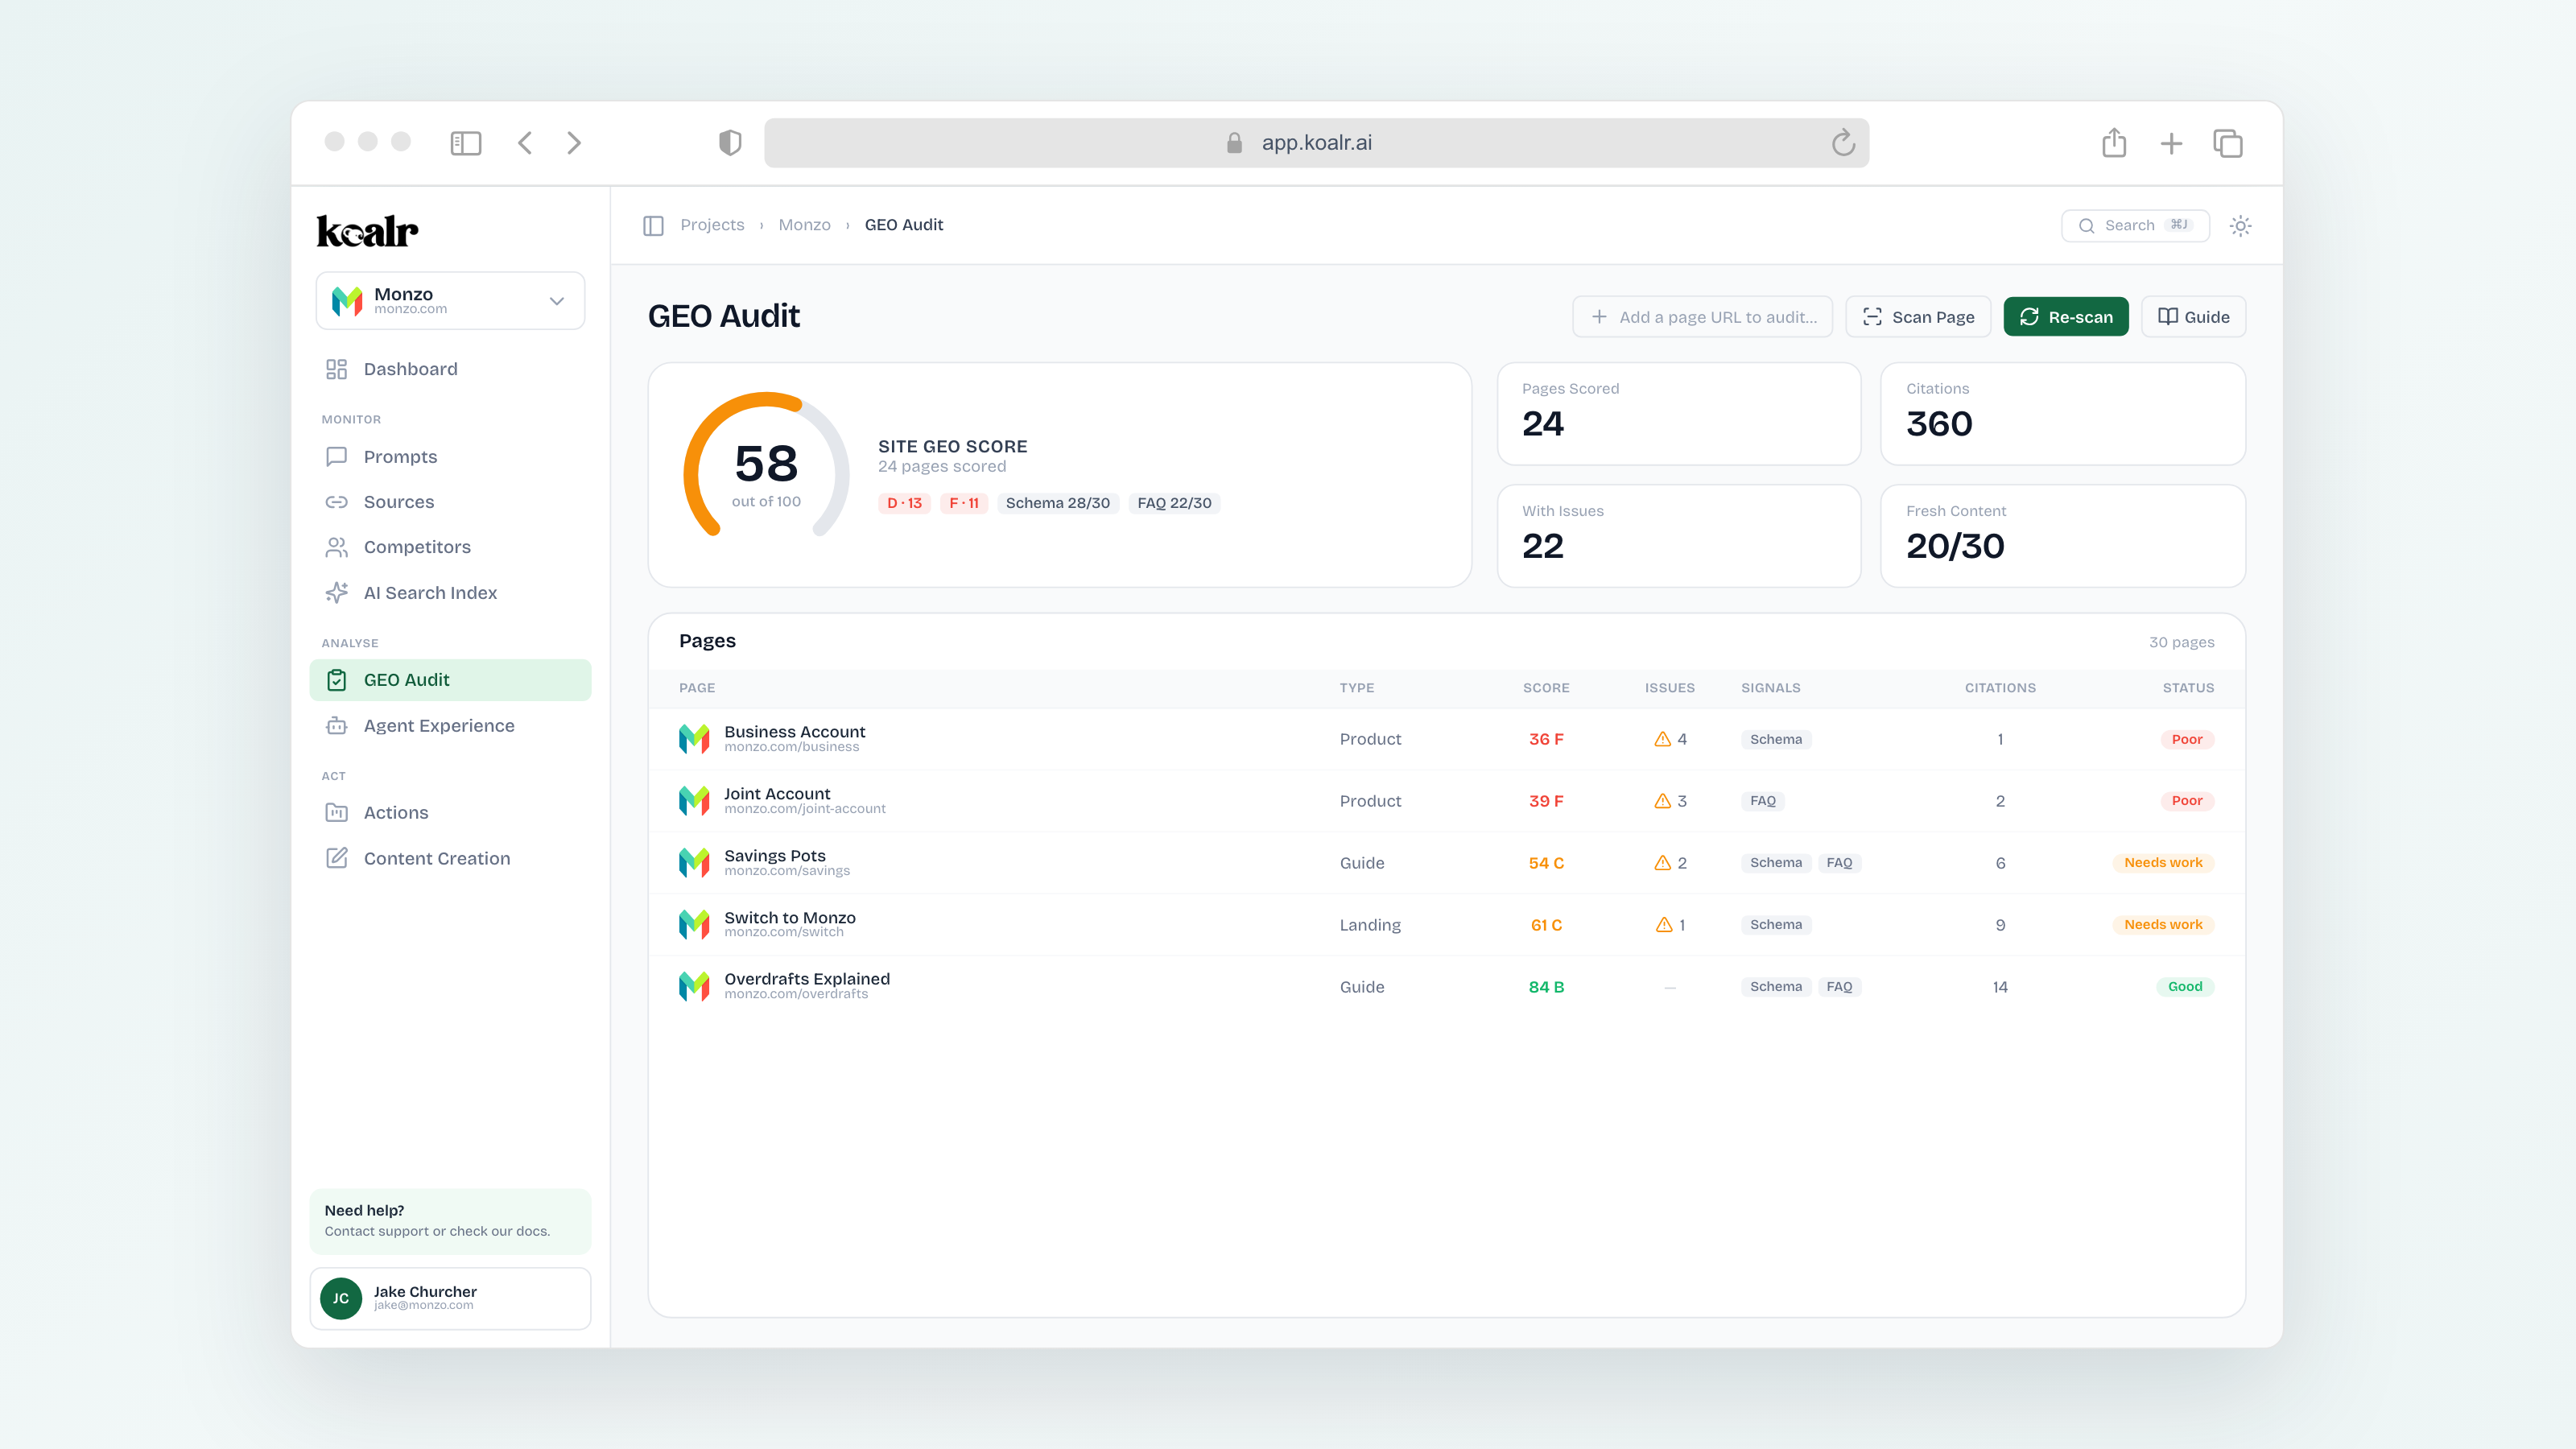Click the Good status on Overdrafts Explained

(x=2185, y=987)
